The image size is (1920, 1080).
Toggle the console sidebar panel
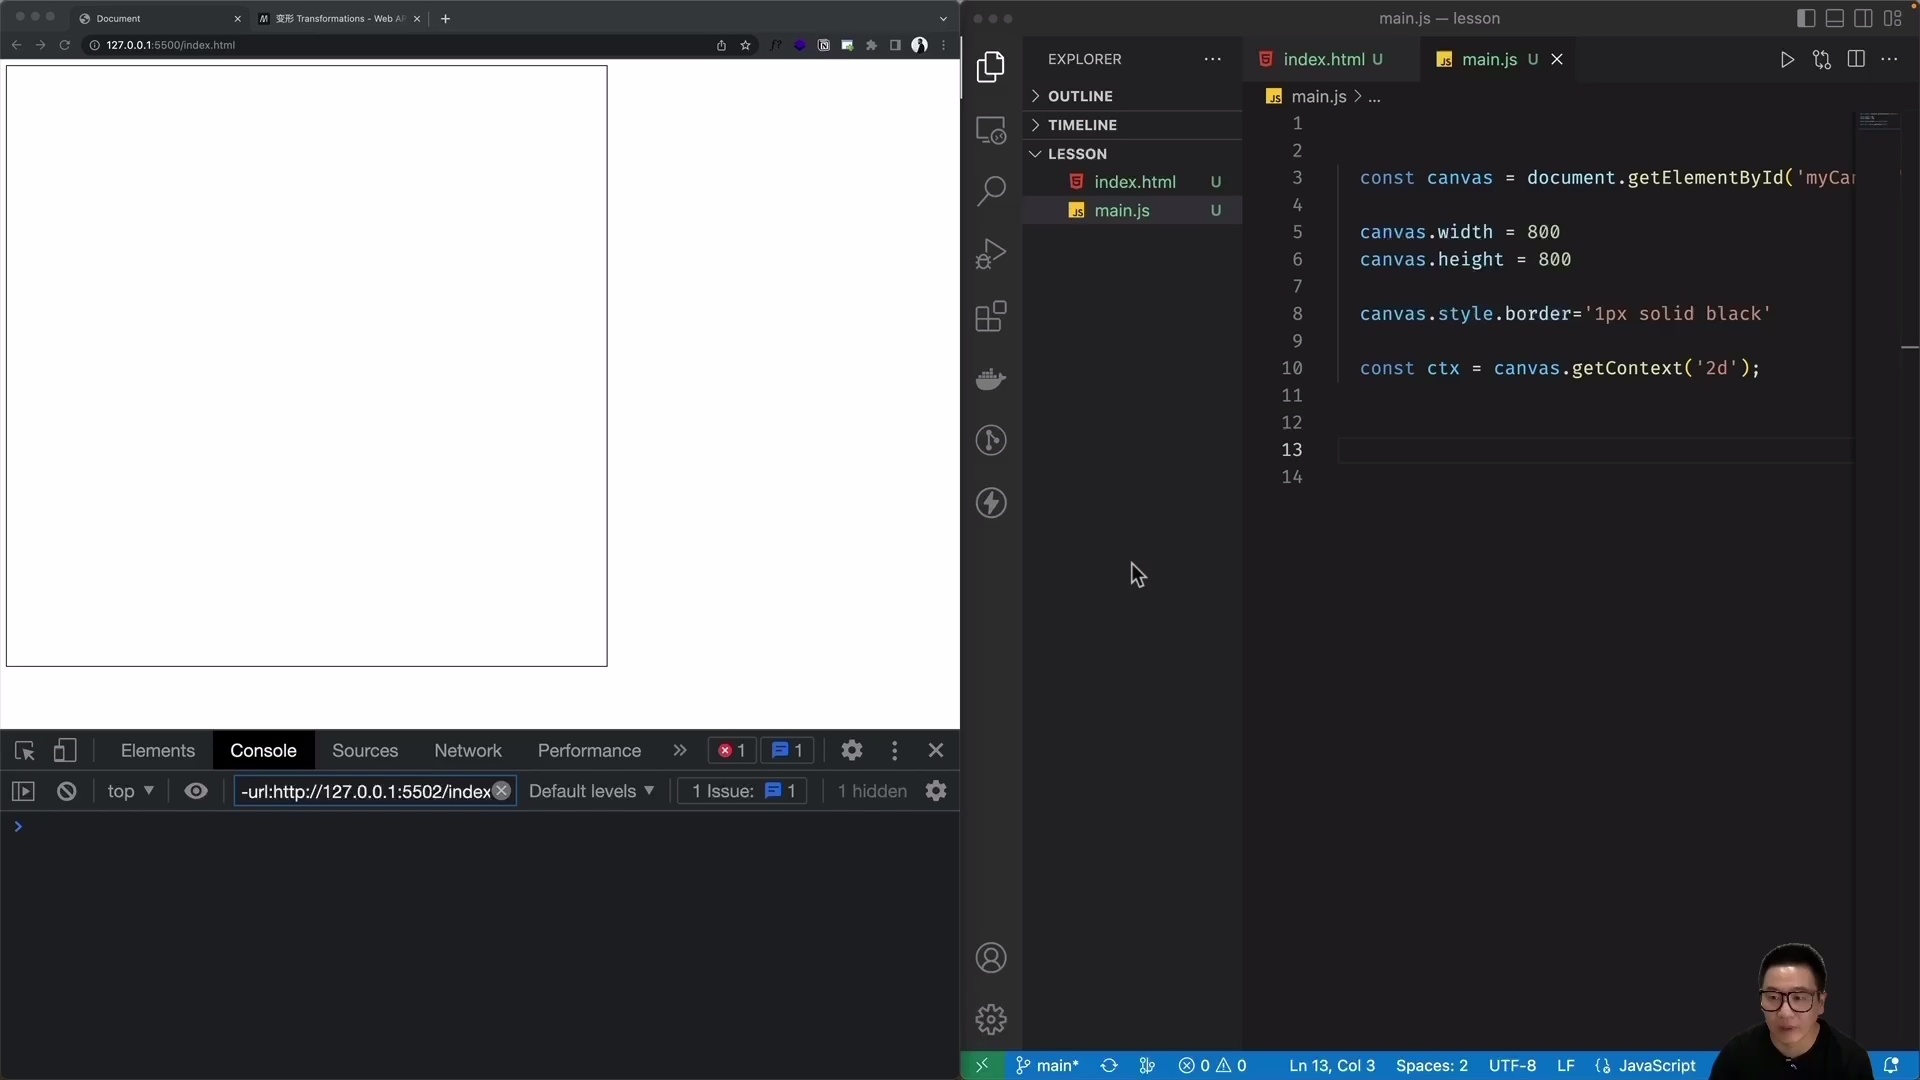point(23,791)
